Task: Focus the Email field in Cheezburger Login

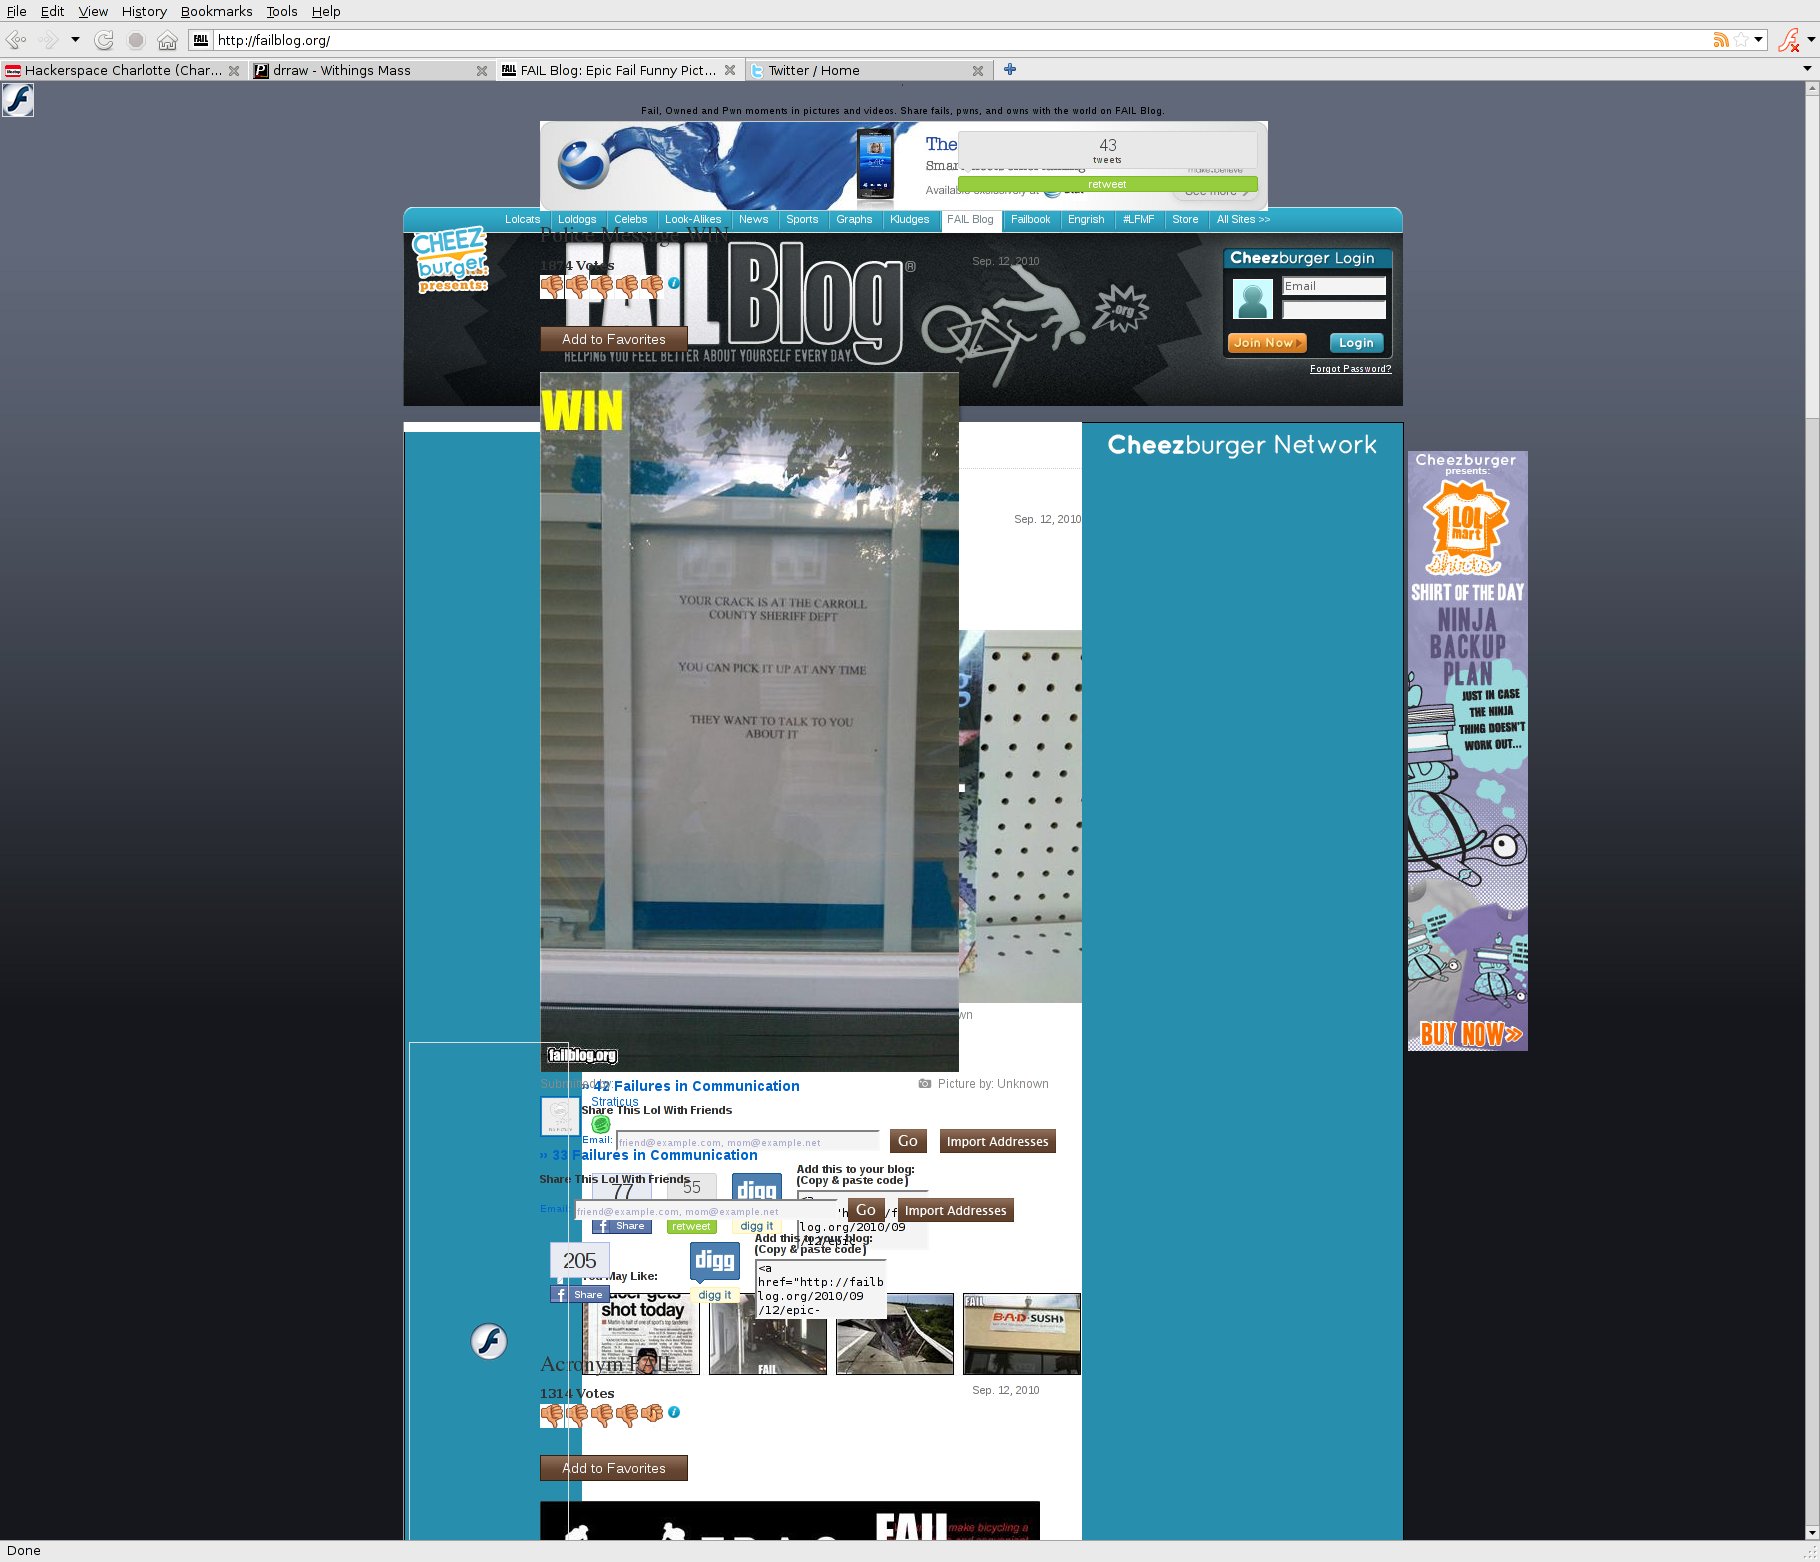Action: point(1334,286)
